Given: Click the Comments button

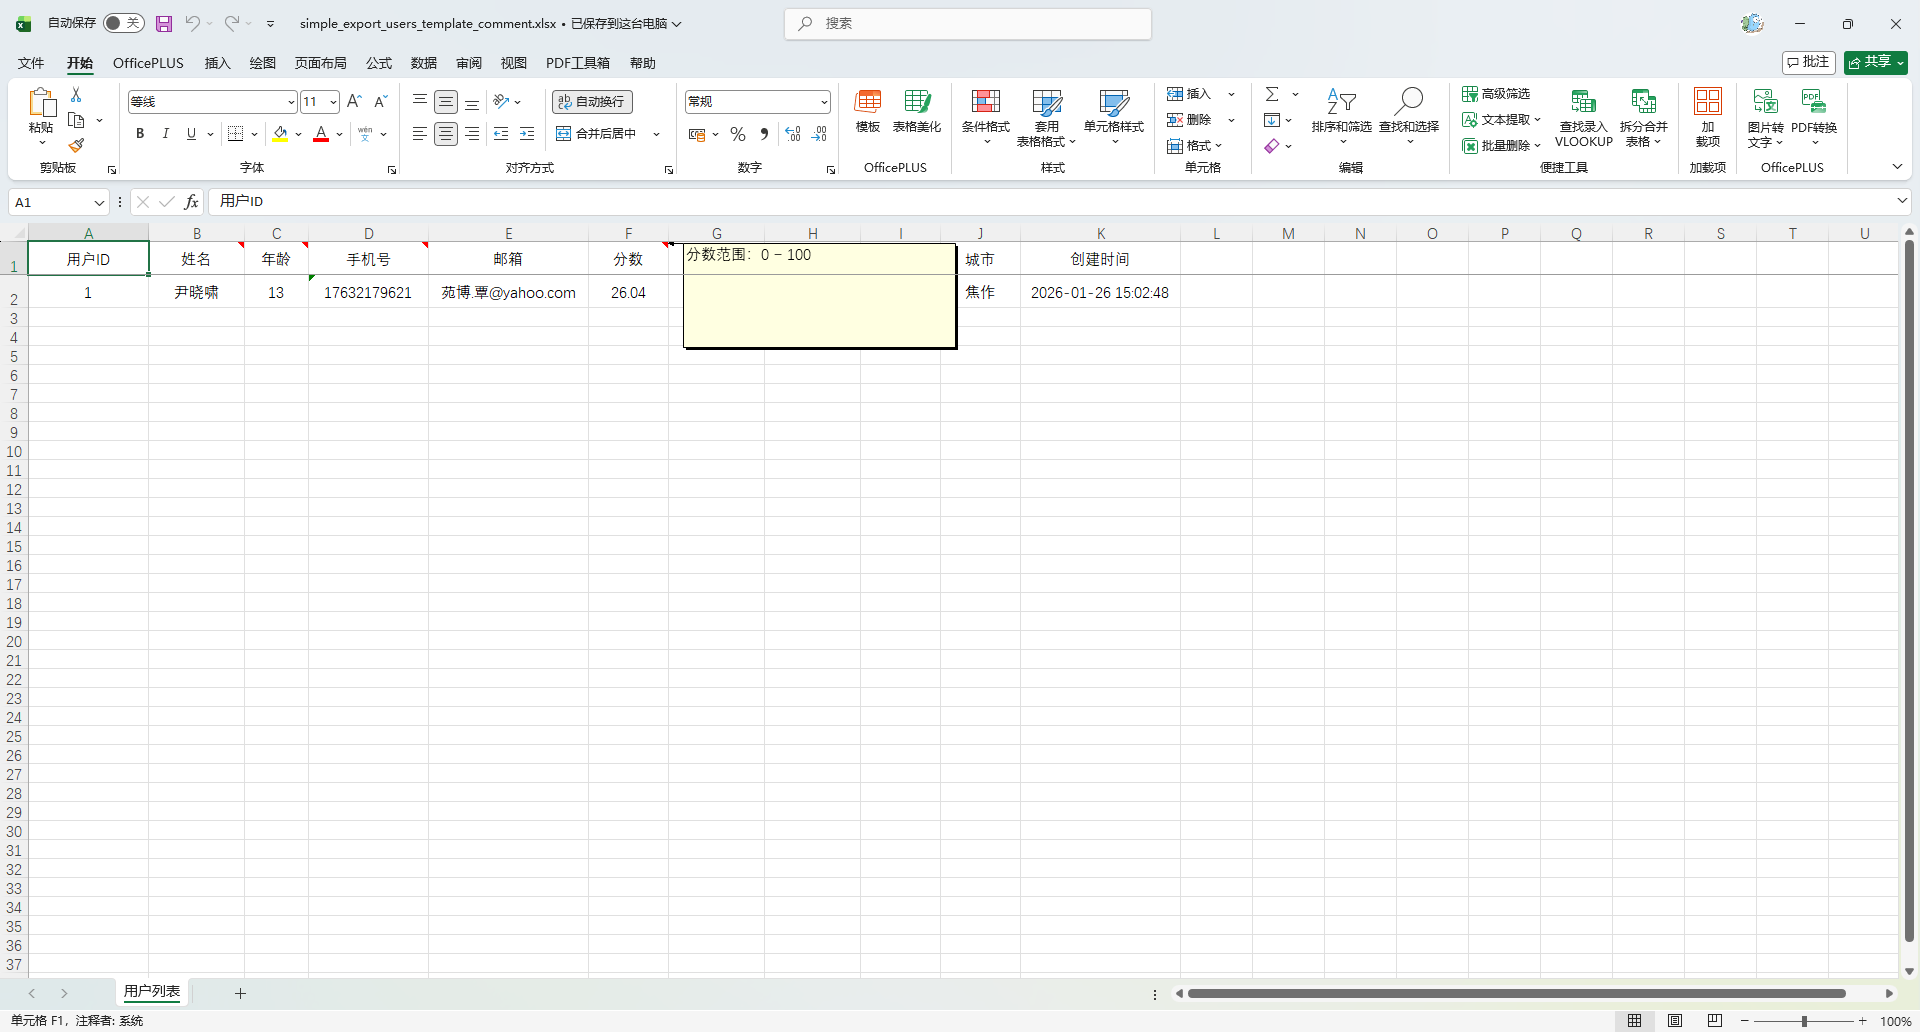Looking at the screenshot, I should (x=1808, y=62).
